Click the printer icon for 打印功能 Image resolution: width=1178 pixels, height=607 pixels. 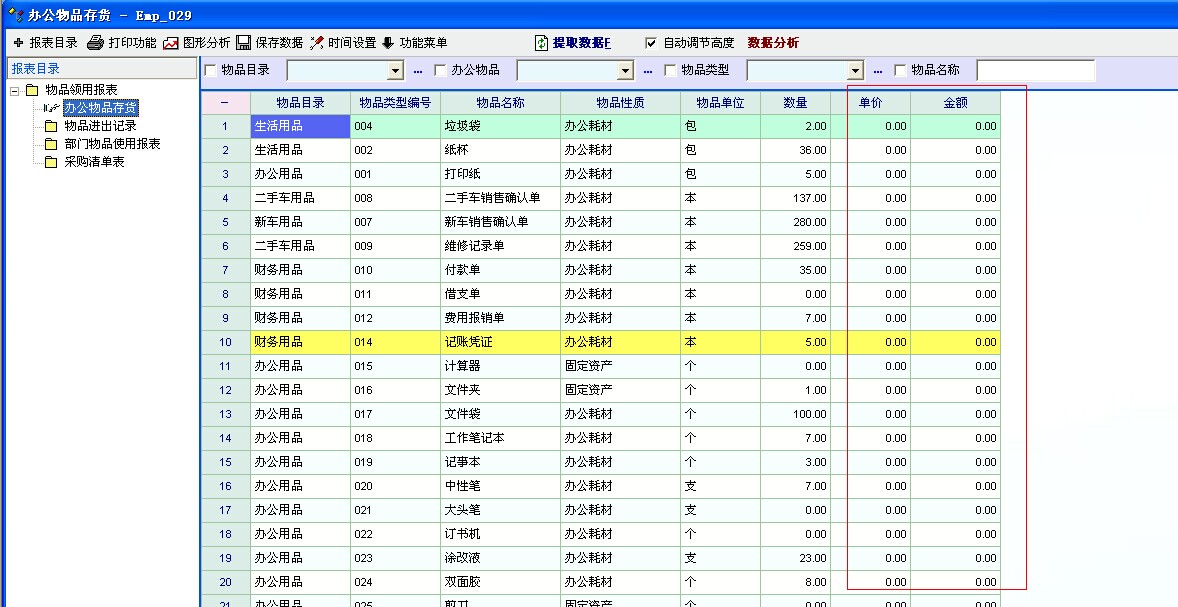click(96, 43)
